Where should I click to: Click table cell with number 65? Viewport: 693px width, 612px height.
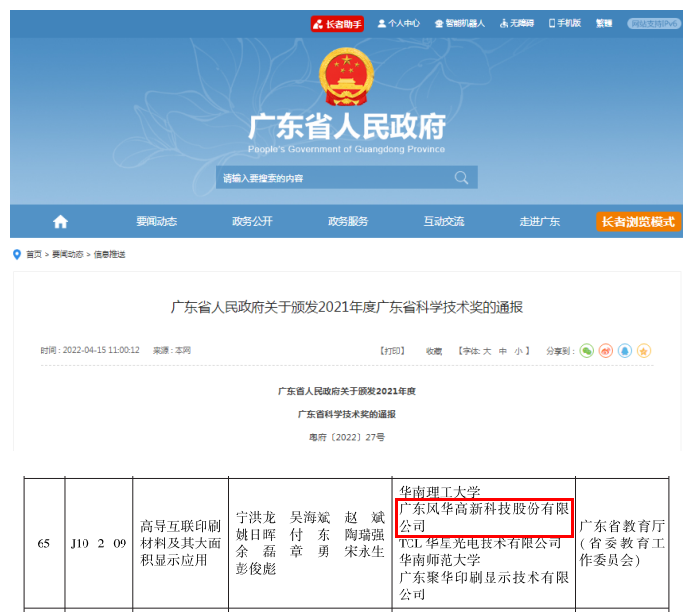[44, 544]
